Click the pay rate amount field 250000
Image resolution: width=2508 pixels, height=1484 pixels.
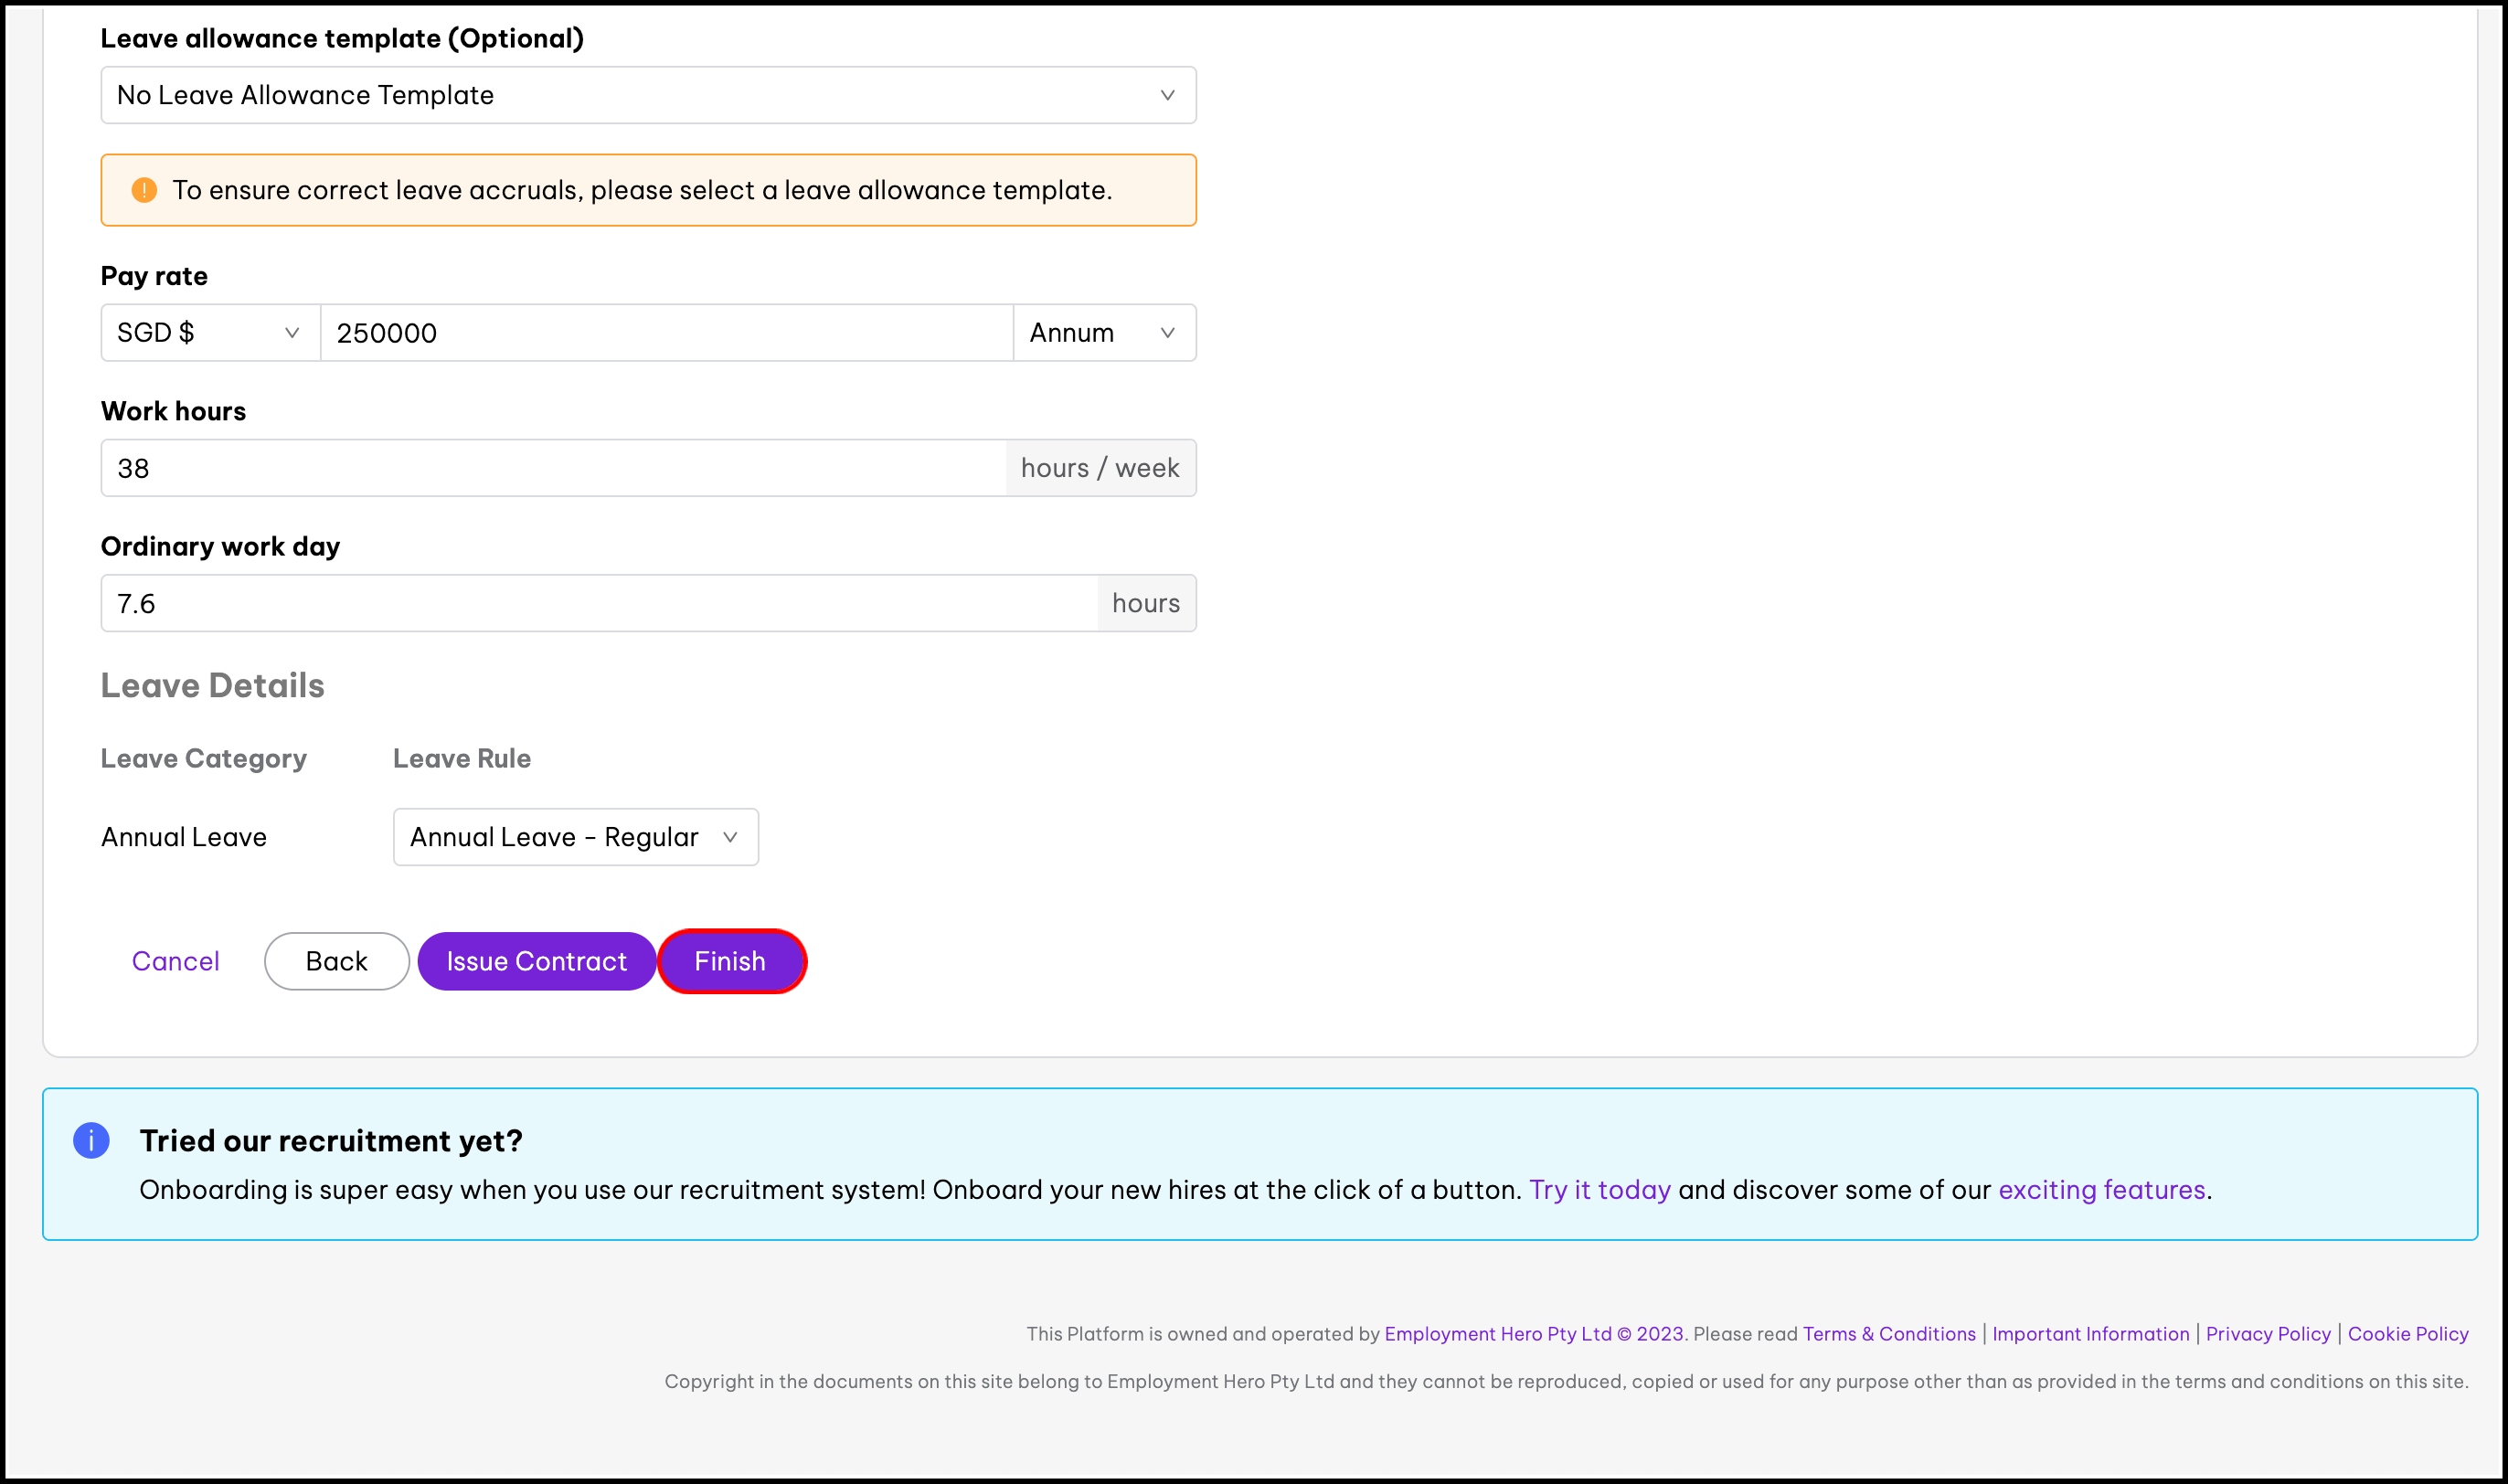click(x=666, y=333)
